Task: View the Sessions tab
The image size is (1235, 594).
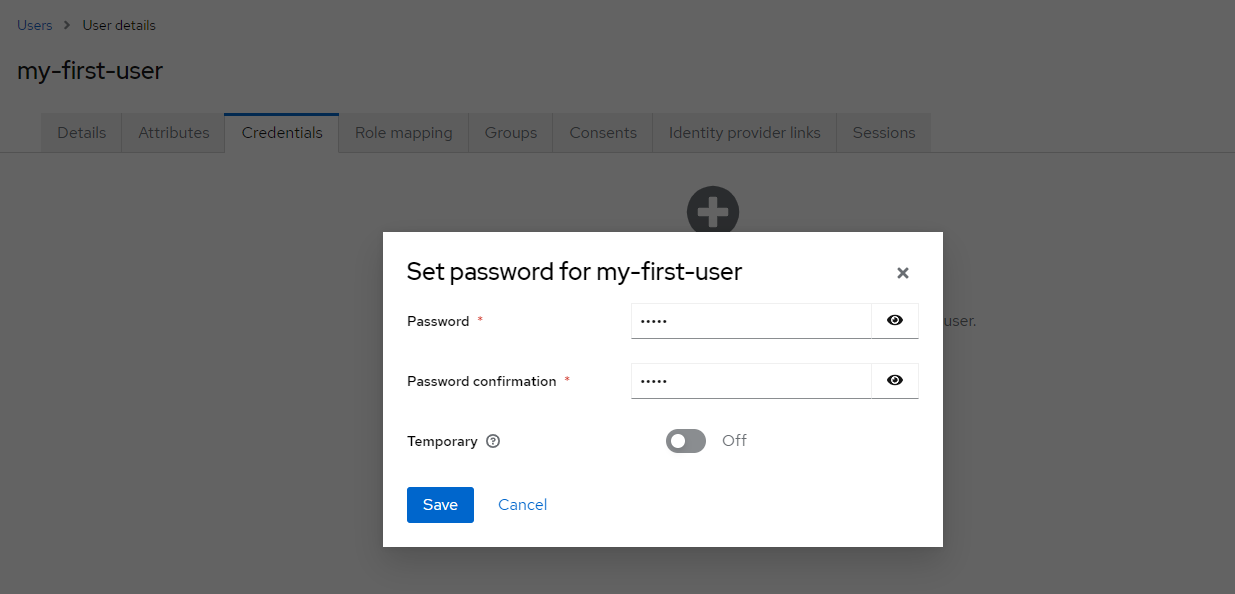Action: click(x=884, y=133)
